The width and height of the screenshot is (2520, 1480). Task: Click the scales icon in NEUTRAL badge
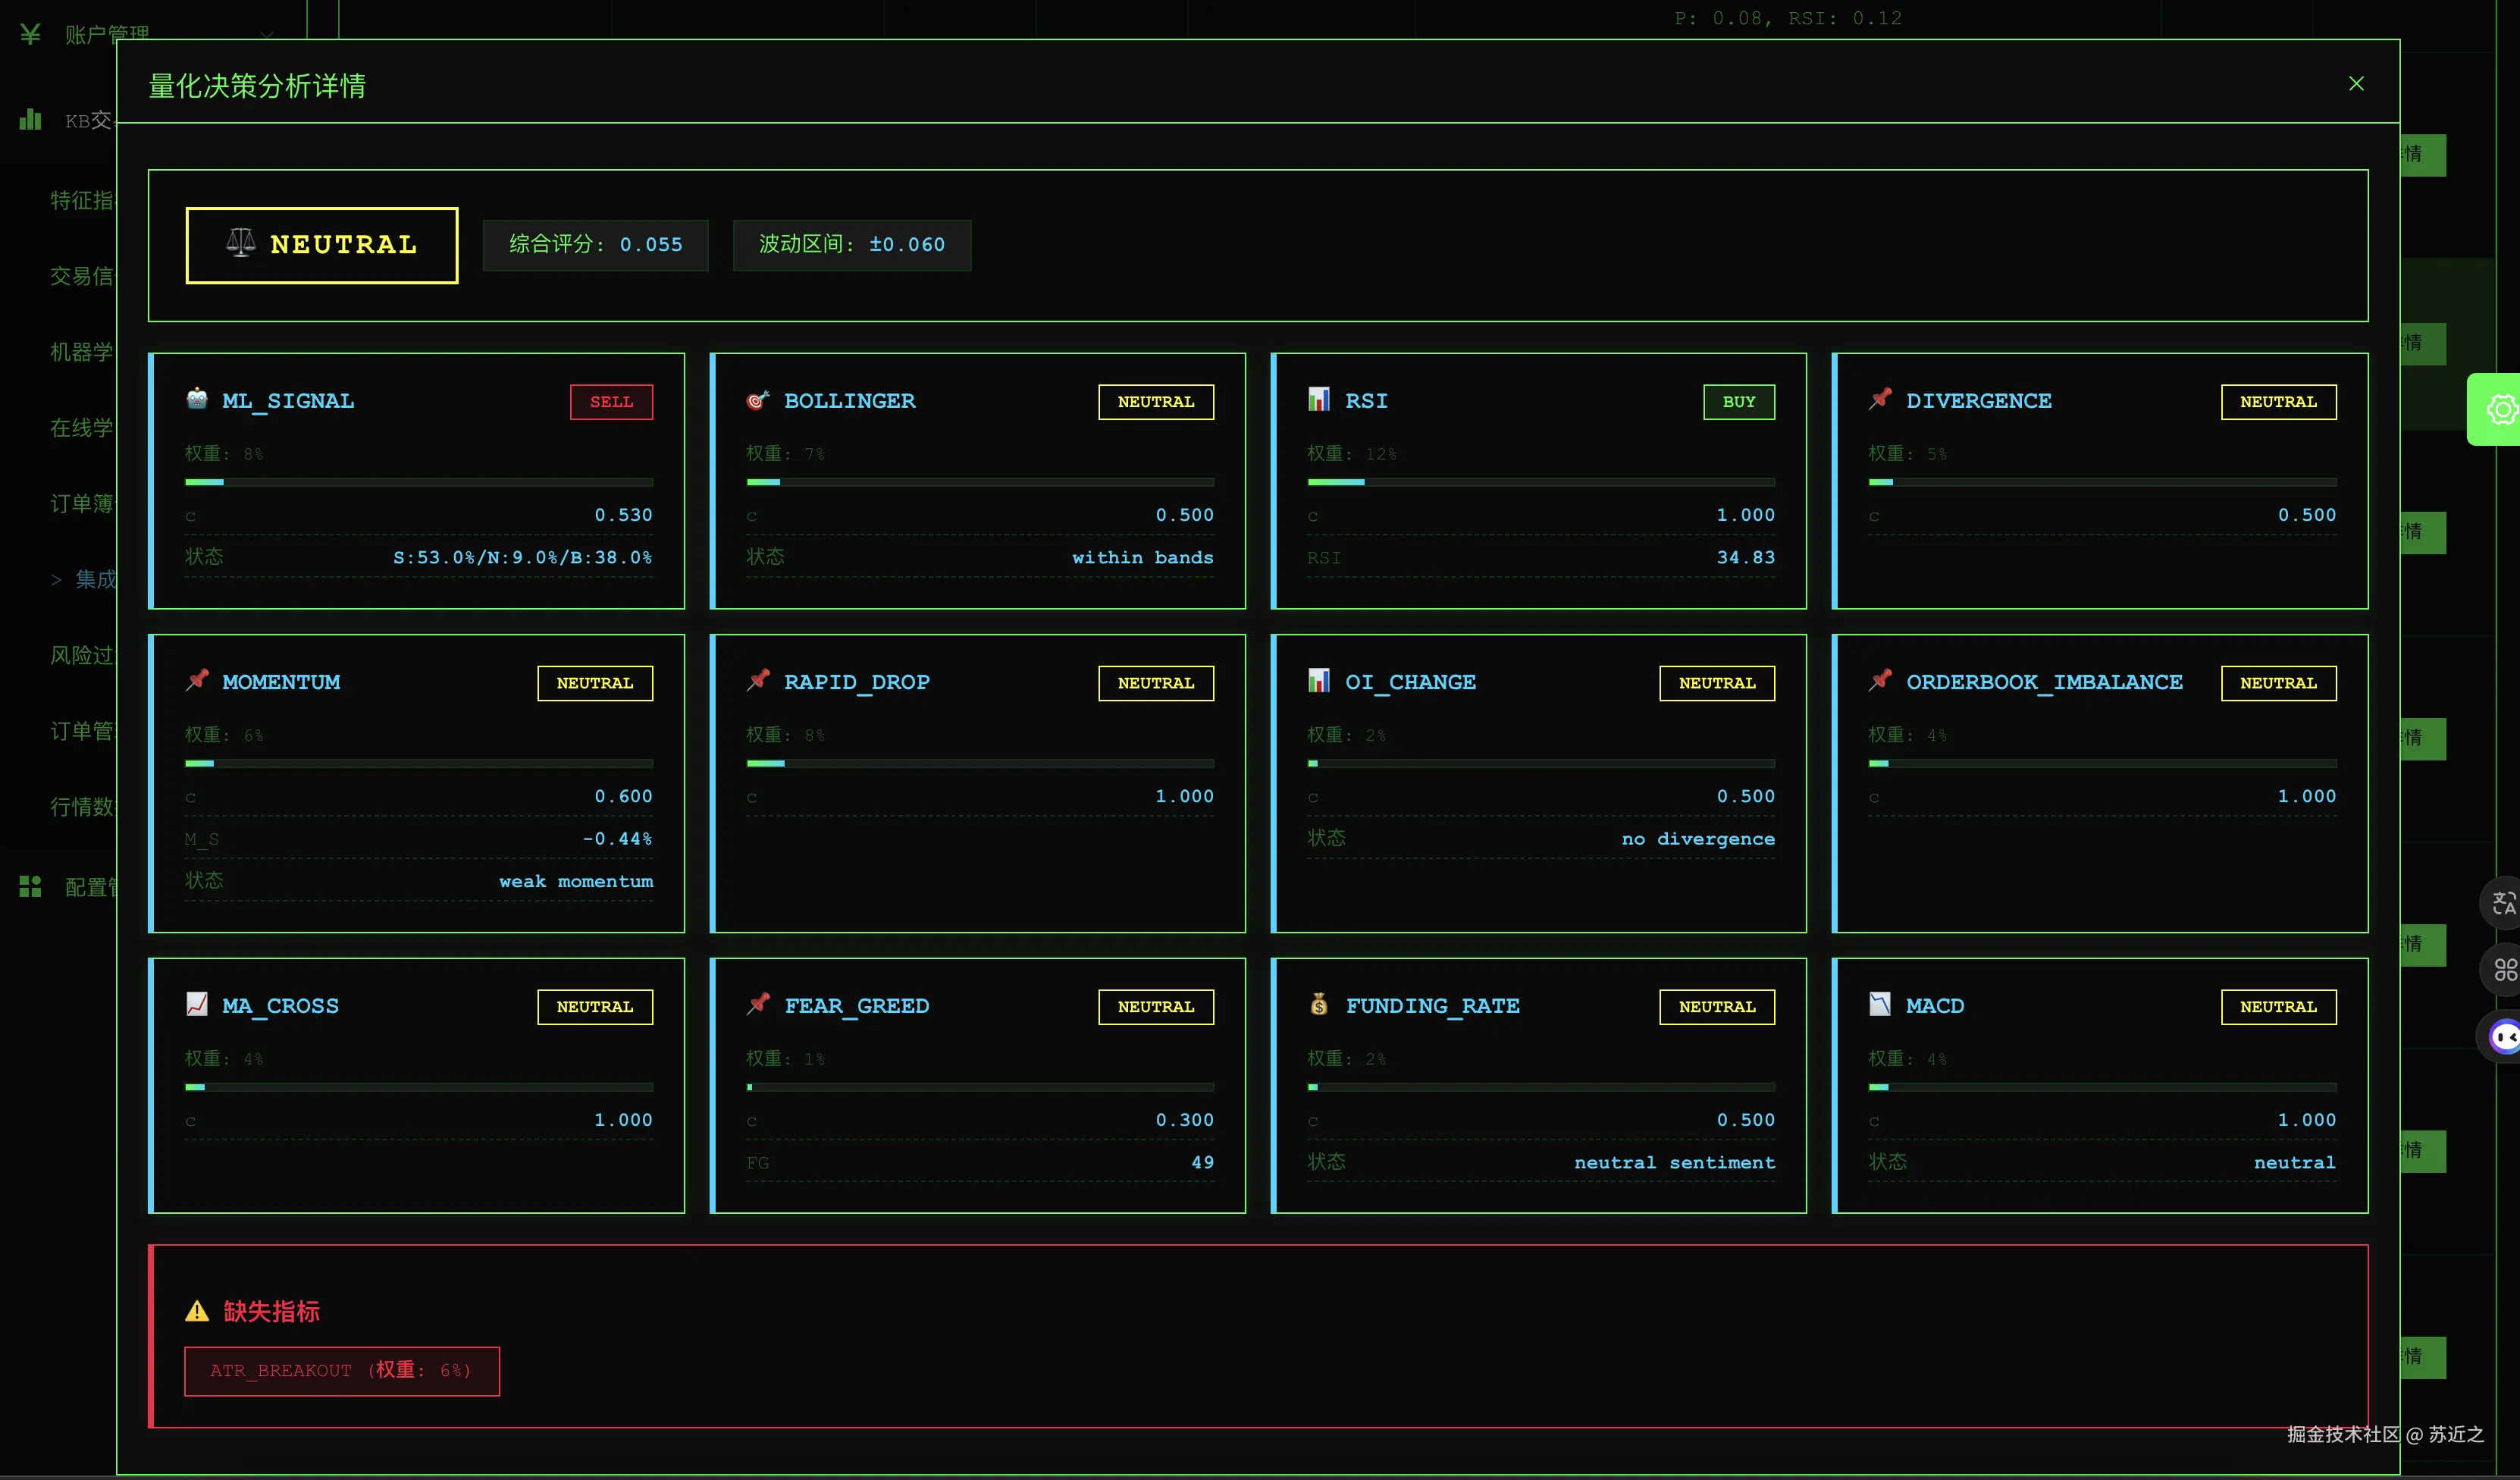coord(240,243)
